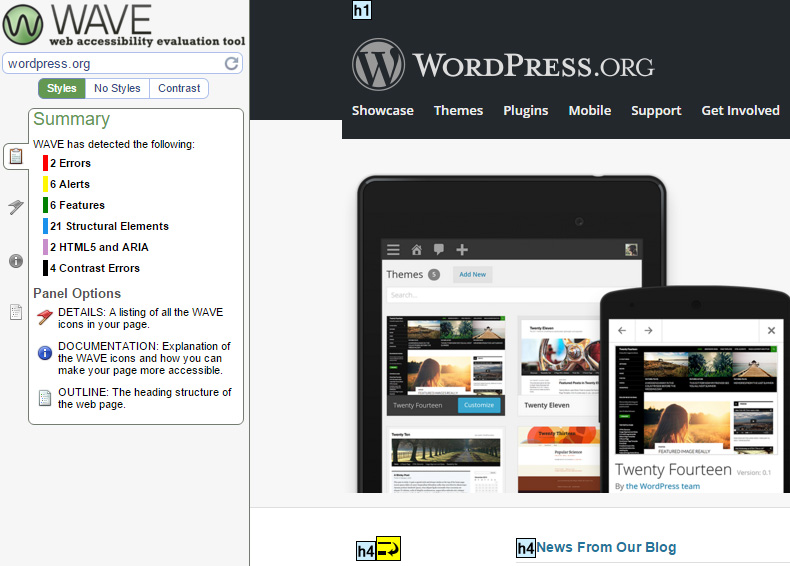Open the Support navigation item
The image size is (790, 566).
click(656, 111)
